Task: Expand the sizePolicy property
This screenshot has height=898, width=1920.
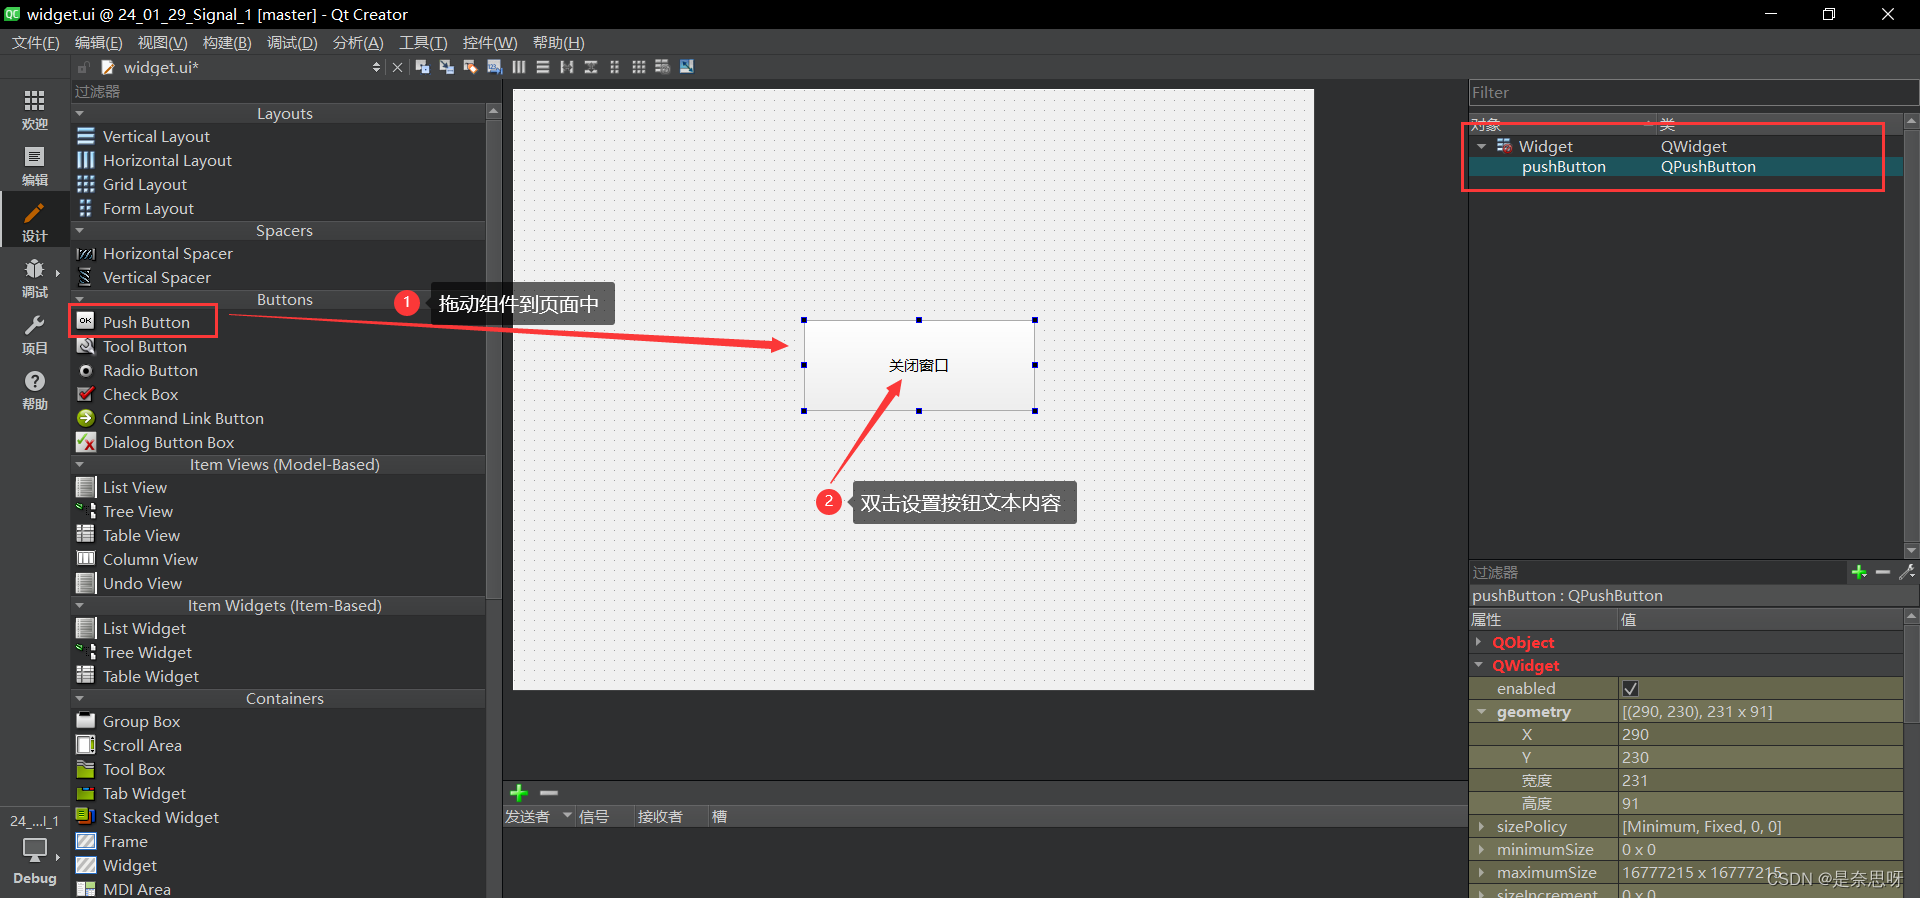Action: [1481, 827]
